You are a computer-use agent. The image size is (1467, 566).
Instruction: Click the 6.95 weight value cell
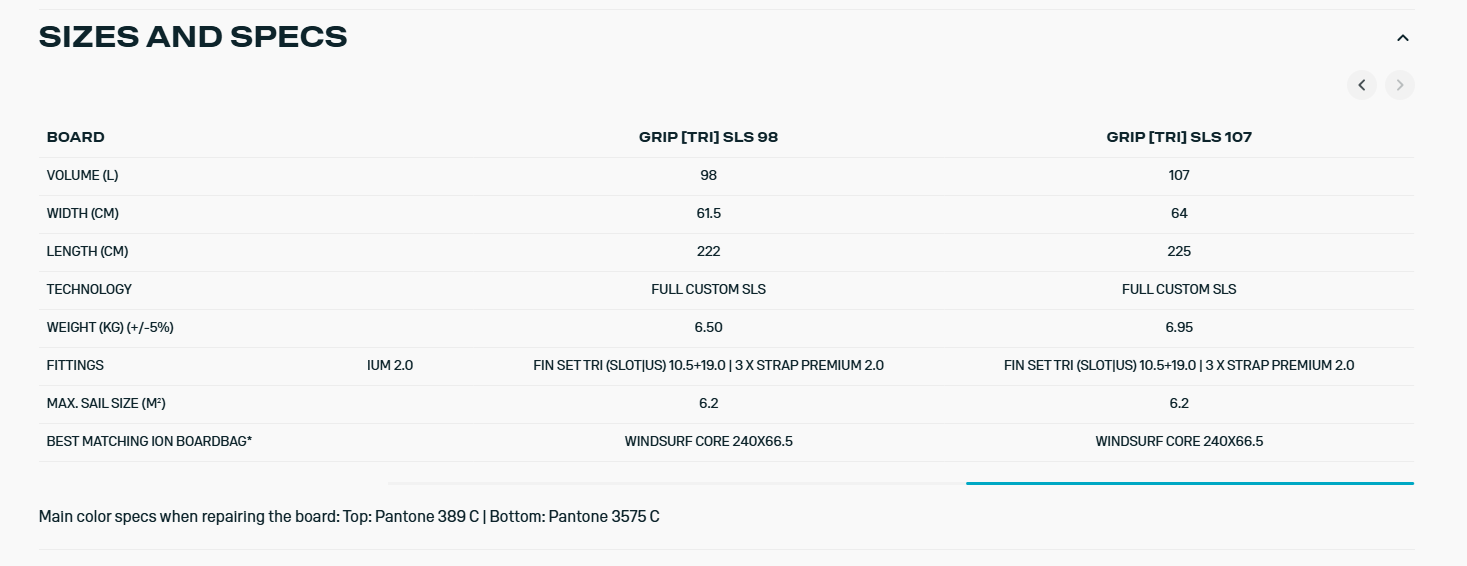(1178, 327)
